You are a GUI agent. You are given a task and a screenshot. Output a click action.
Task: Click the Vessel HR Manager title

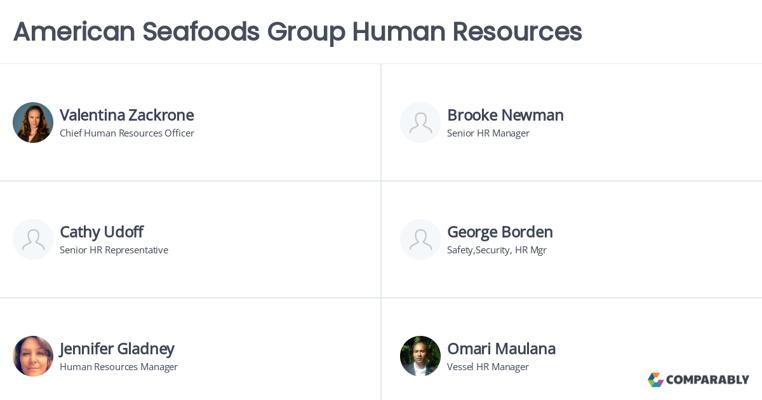488,367
